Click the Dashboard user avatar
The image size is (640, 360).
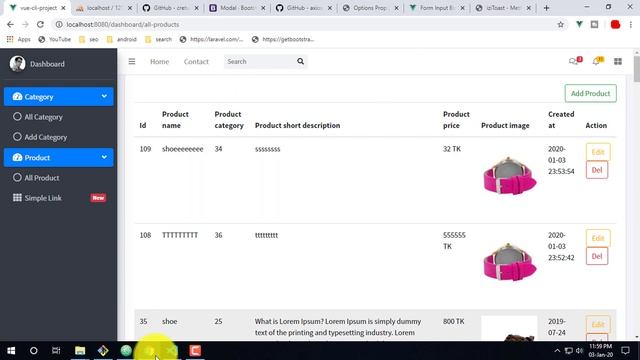18,64
